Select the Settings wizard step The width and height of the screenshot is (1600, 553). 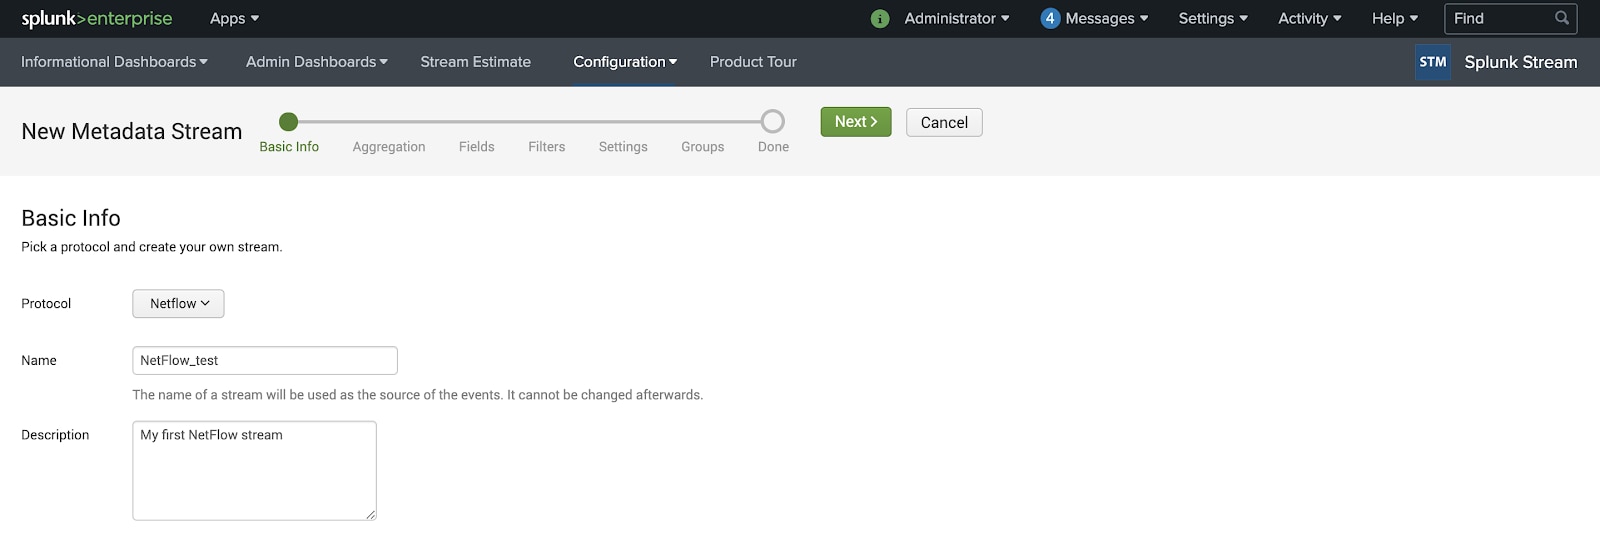(x=623, y=147)
